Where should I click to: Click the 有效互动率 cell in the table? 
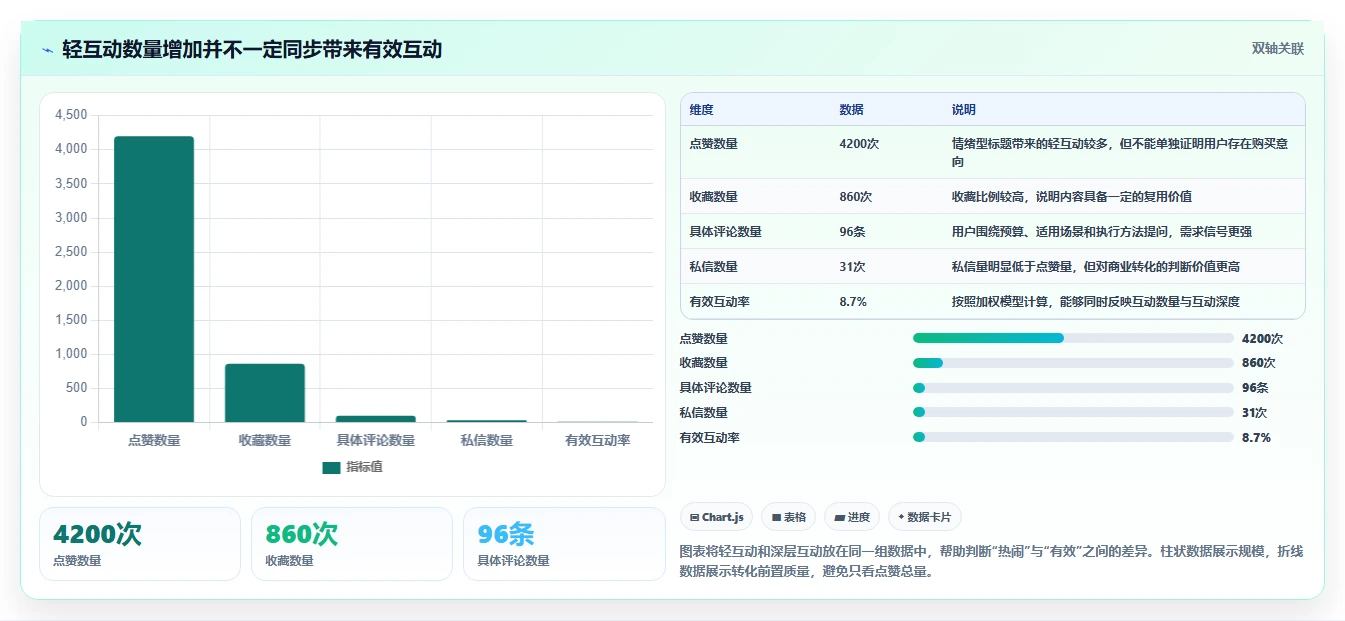point(720,302)
